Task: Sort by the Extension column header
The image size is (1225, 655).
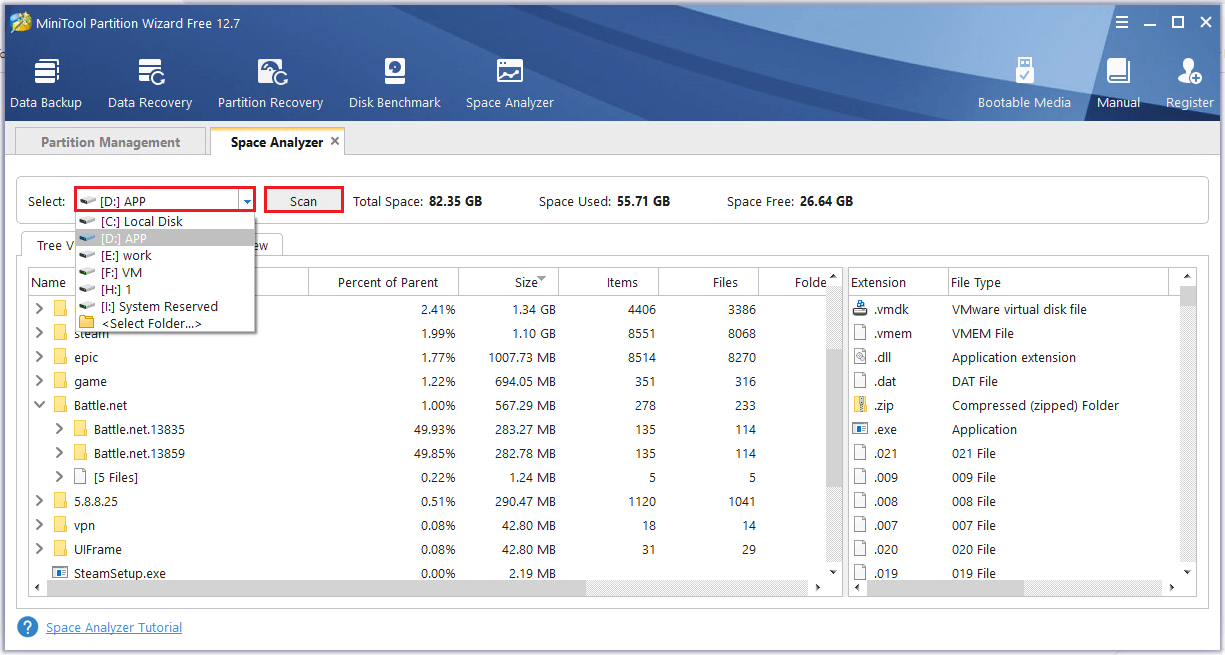Action: 898,282
